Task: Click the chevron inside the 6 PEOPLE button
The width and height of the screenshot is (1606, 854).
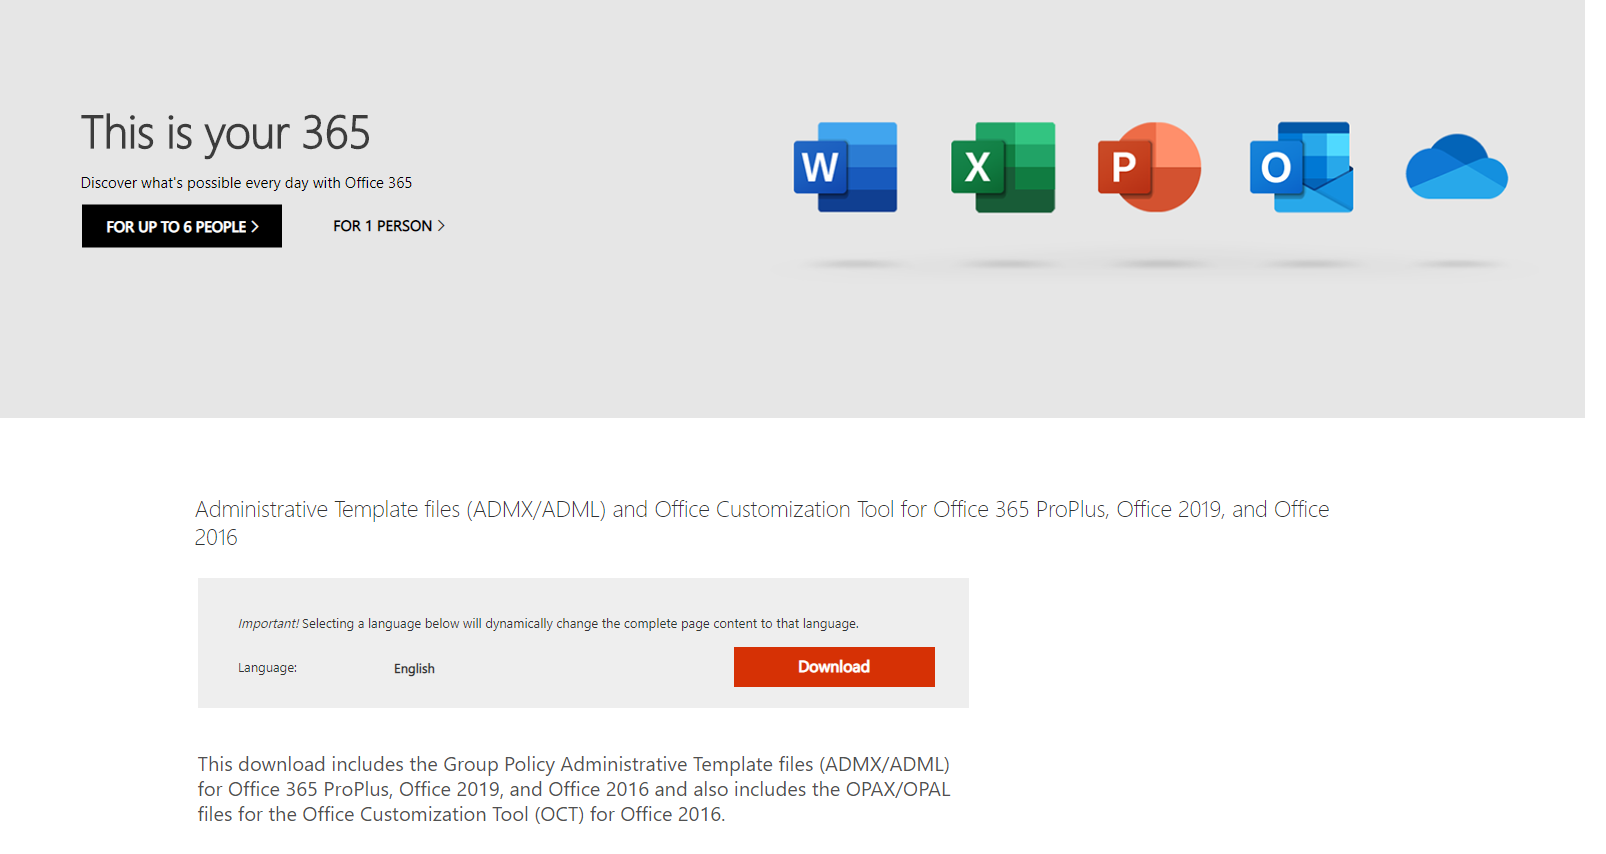Action: click(x=255, y=227)
